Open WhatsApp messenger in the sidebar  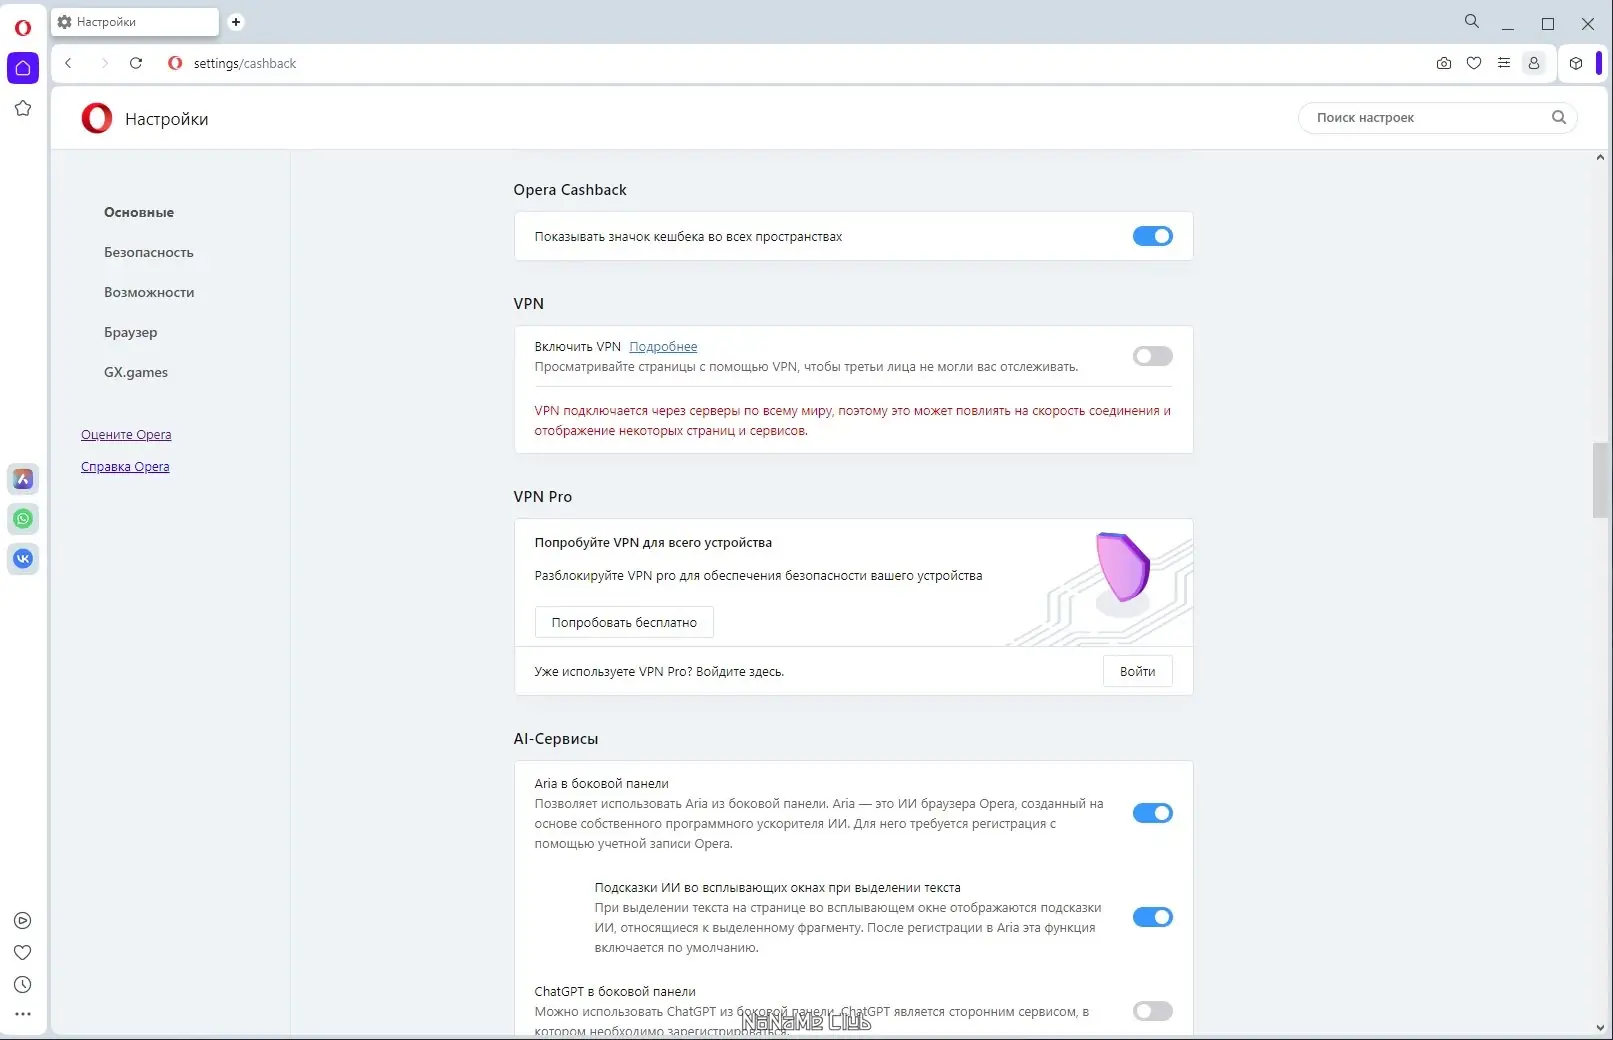point(23,519)
